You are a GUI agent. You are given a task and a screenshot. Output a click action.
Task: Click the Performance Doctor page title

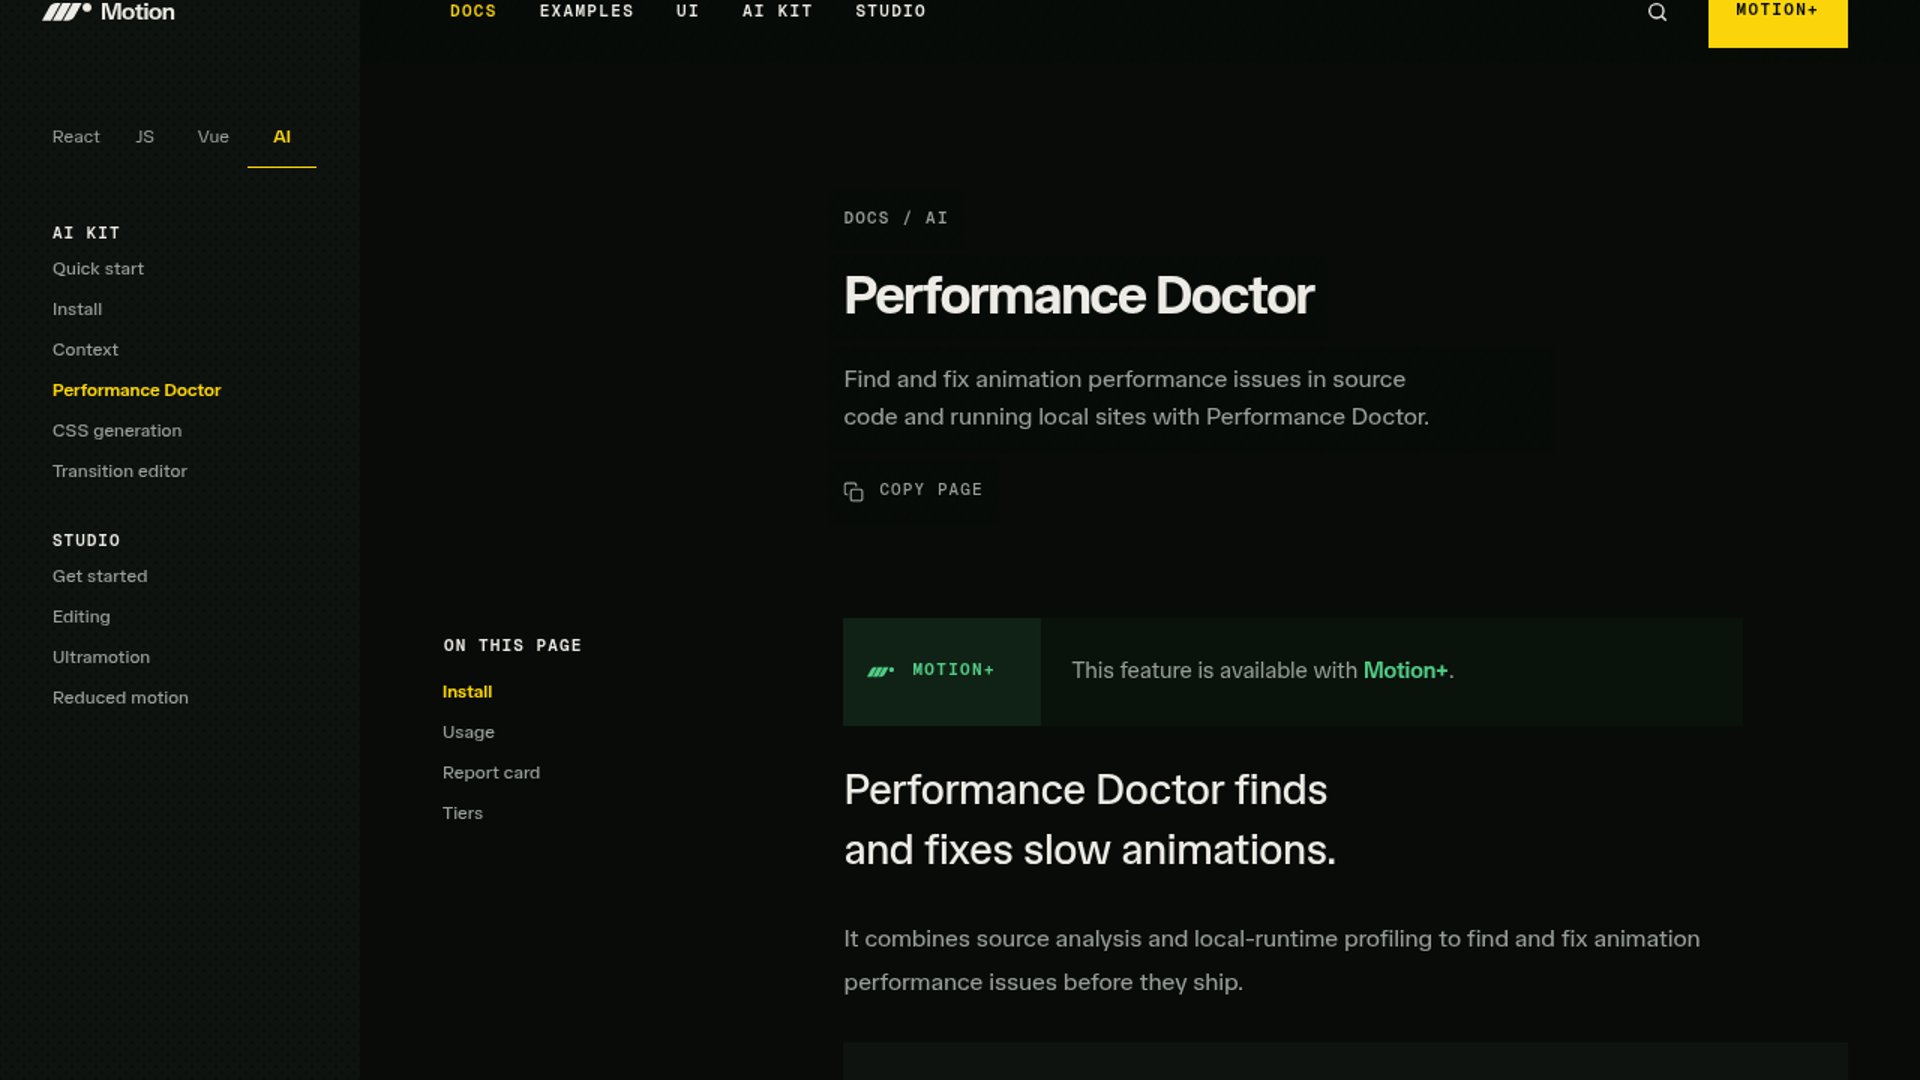(x=1079, y=296)
